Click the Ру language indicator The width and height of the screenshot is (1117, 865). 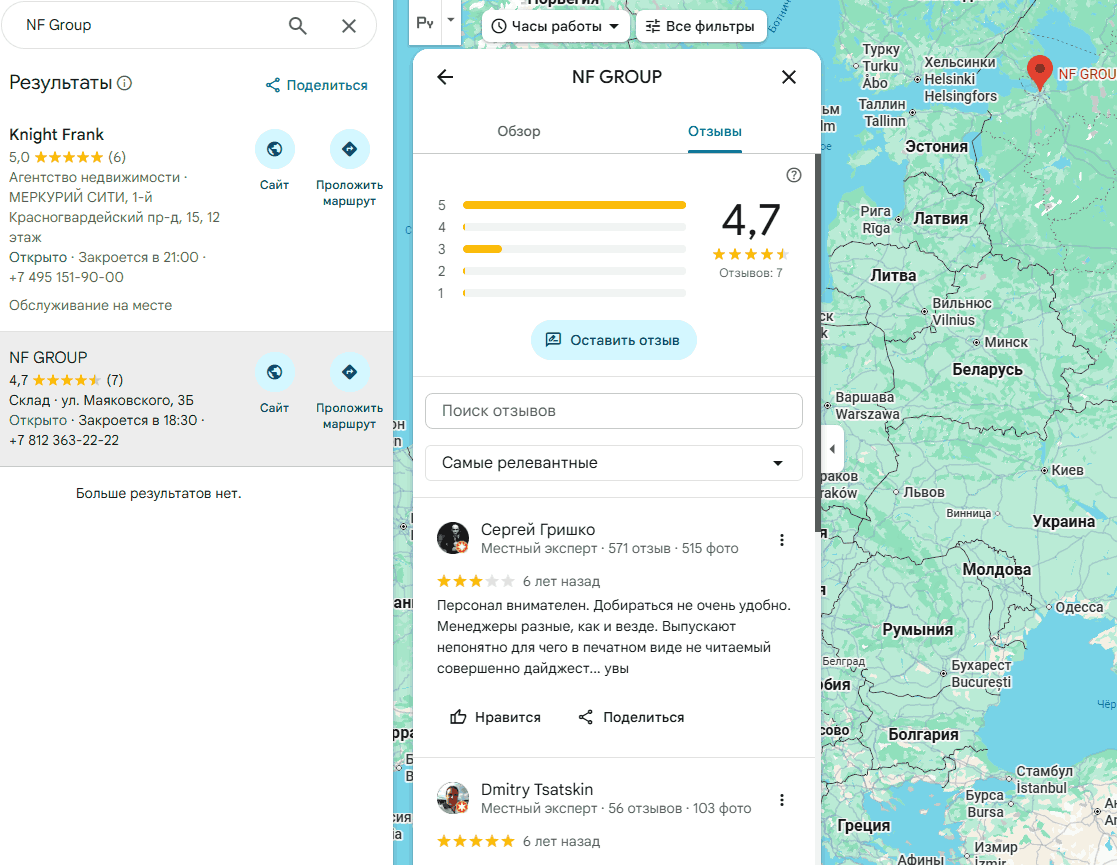click(x=425, y=23)
